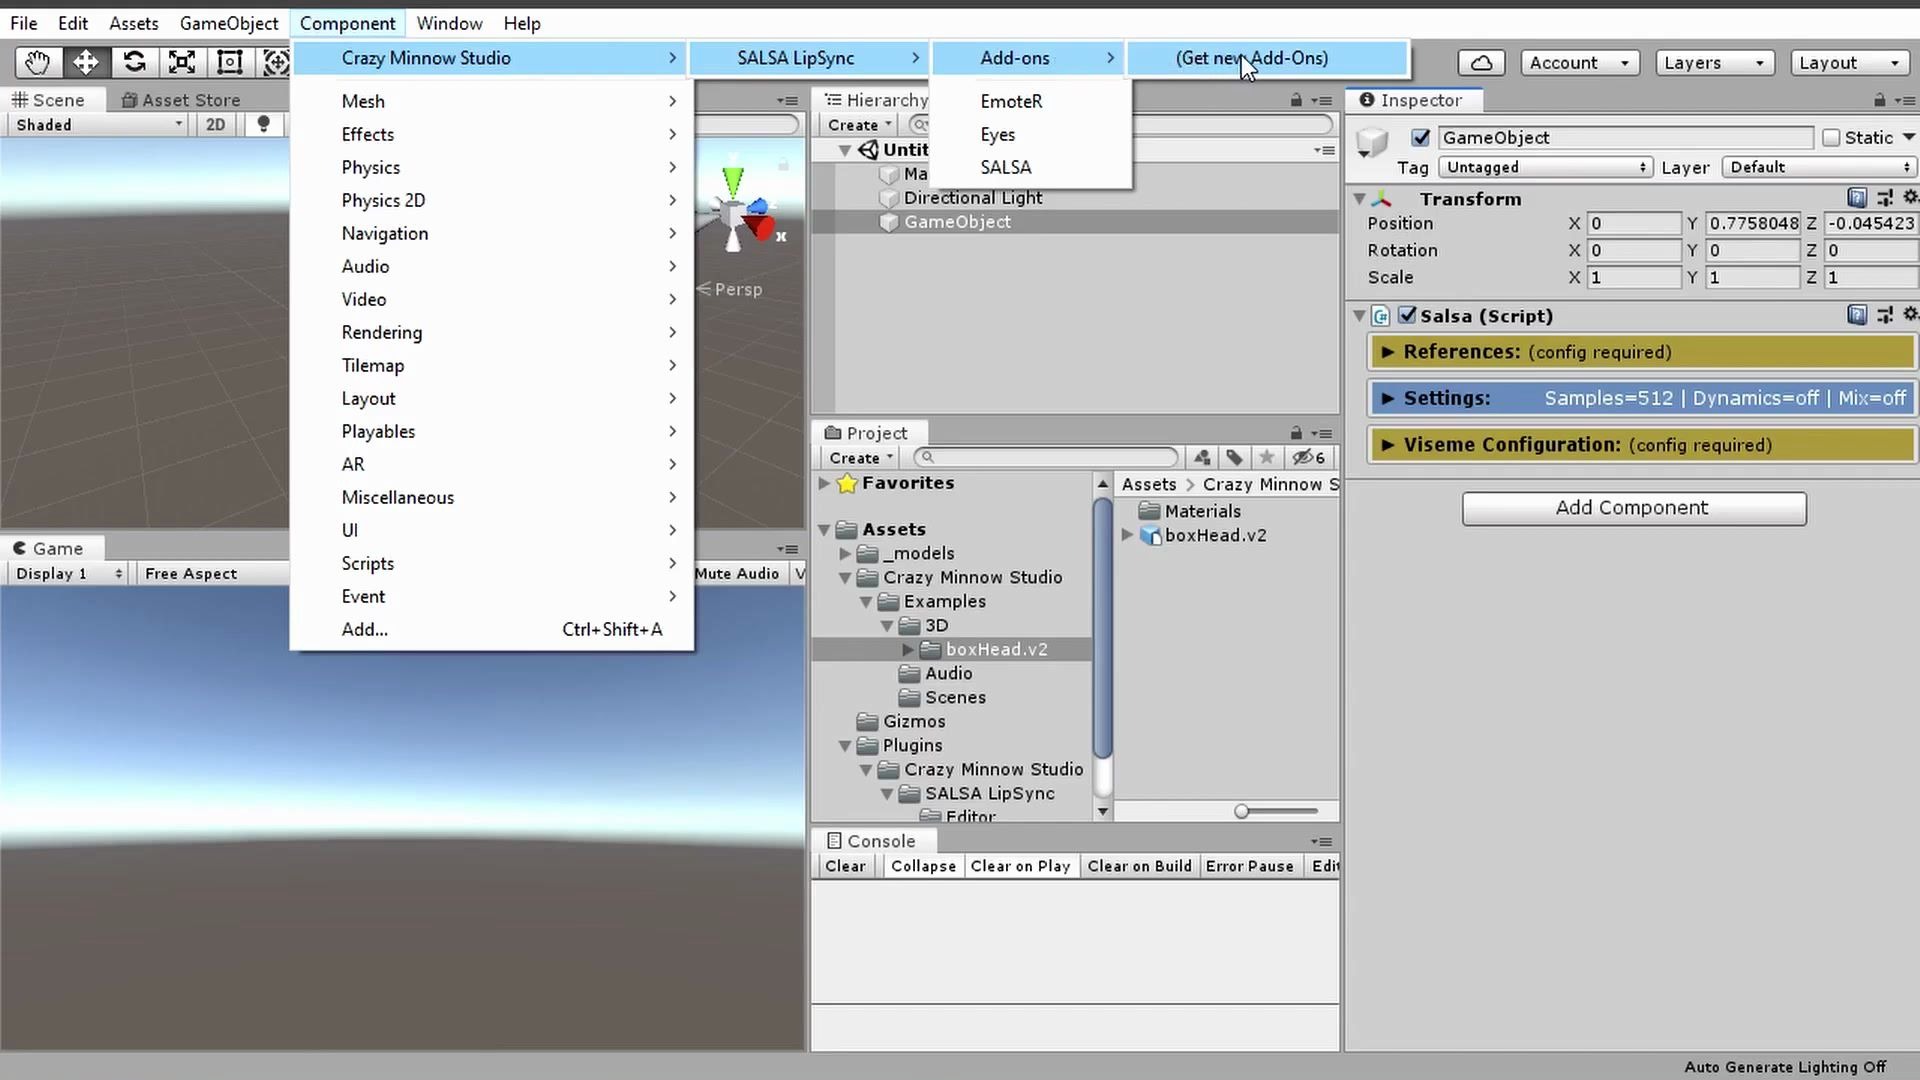Open Project panel options menu icon
This screenshot has width=1920, height=1080.
[x=1321, y=434]
